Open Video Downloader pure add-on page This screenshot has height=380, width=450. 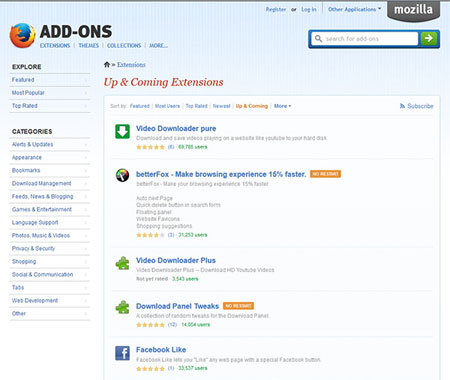coord(176,128)
